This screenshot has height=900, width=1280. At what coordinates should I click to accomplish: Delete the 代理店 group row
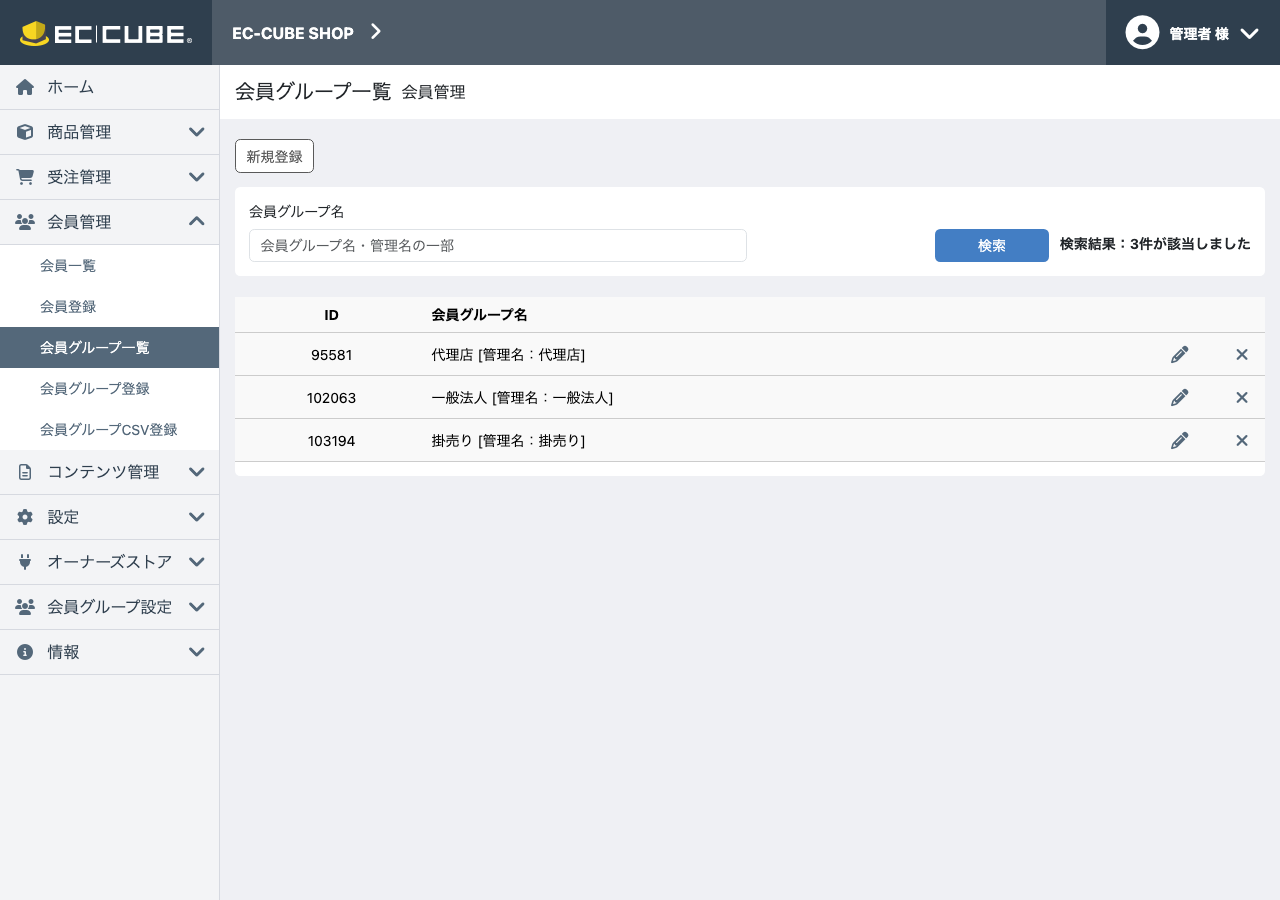pyautogui.click(x=1242, y=354)
